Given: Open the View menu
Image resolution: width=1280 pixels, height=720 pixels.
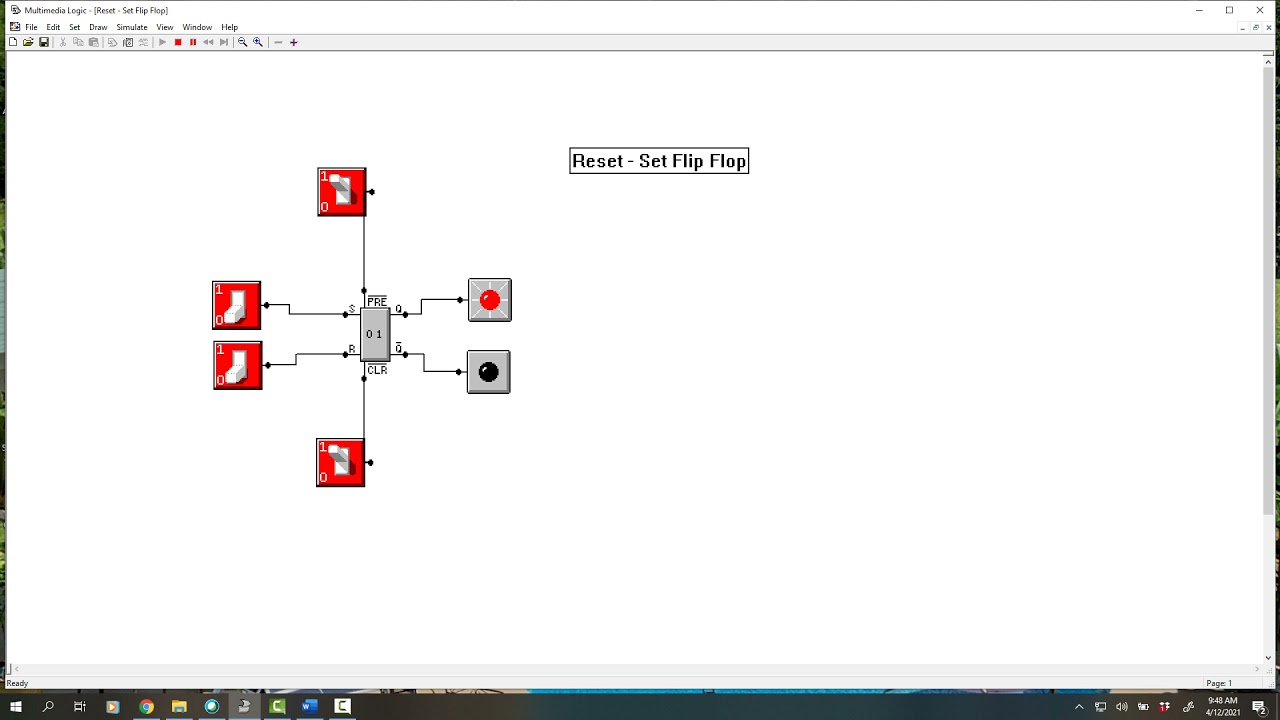Looking at the screenshot, I should click(165, 27).
